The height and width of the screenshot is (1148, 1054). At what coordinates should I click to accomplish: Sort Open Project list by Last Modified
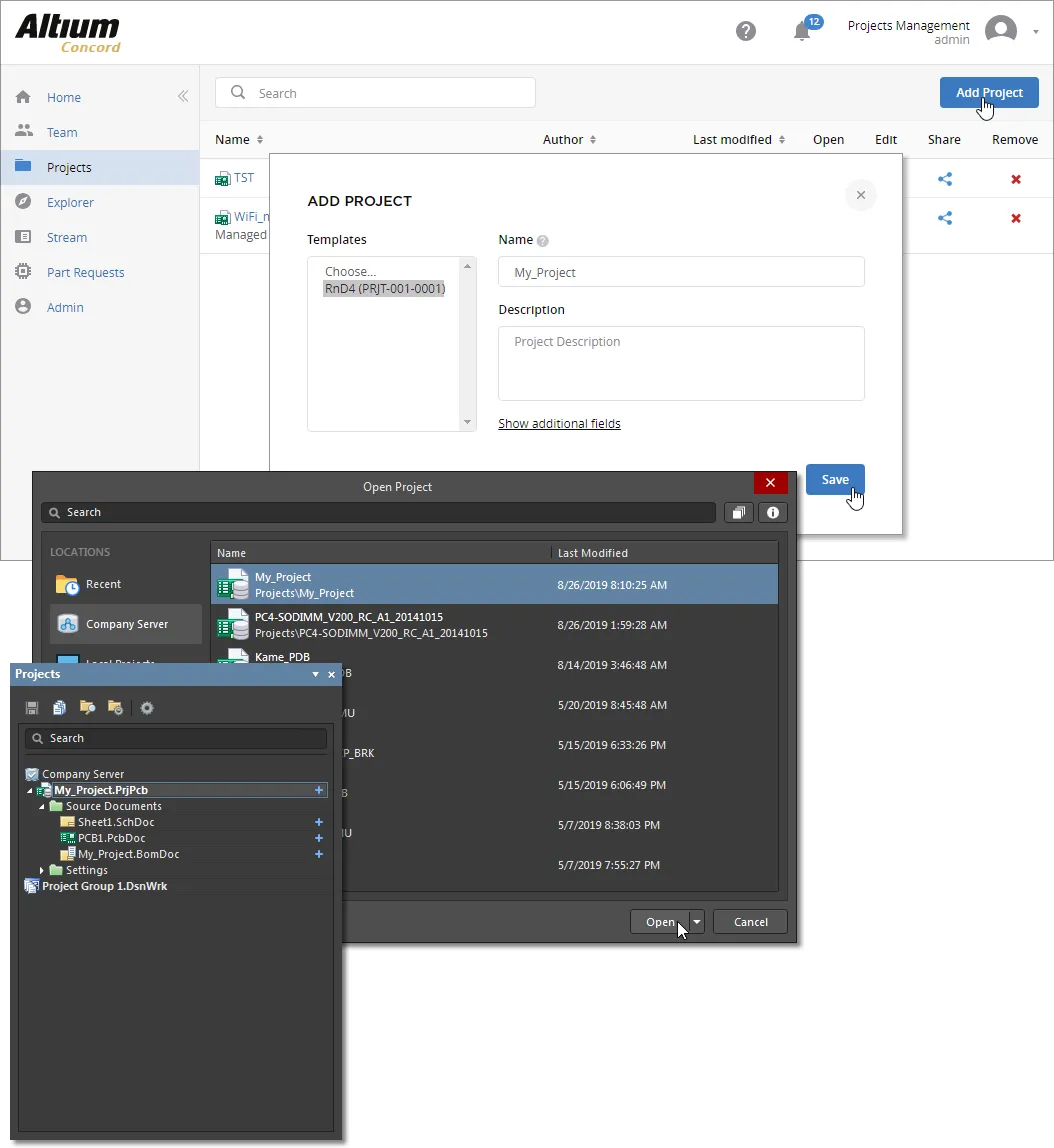(592, 554)
